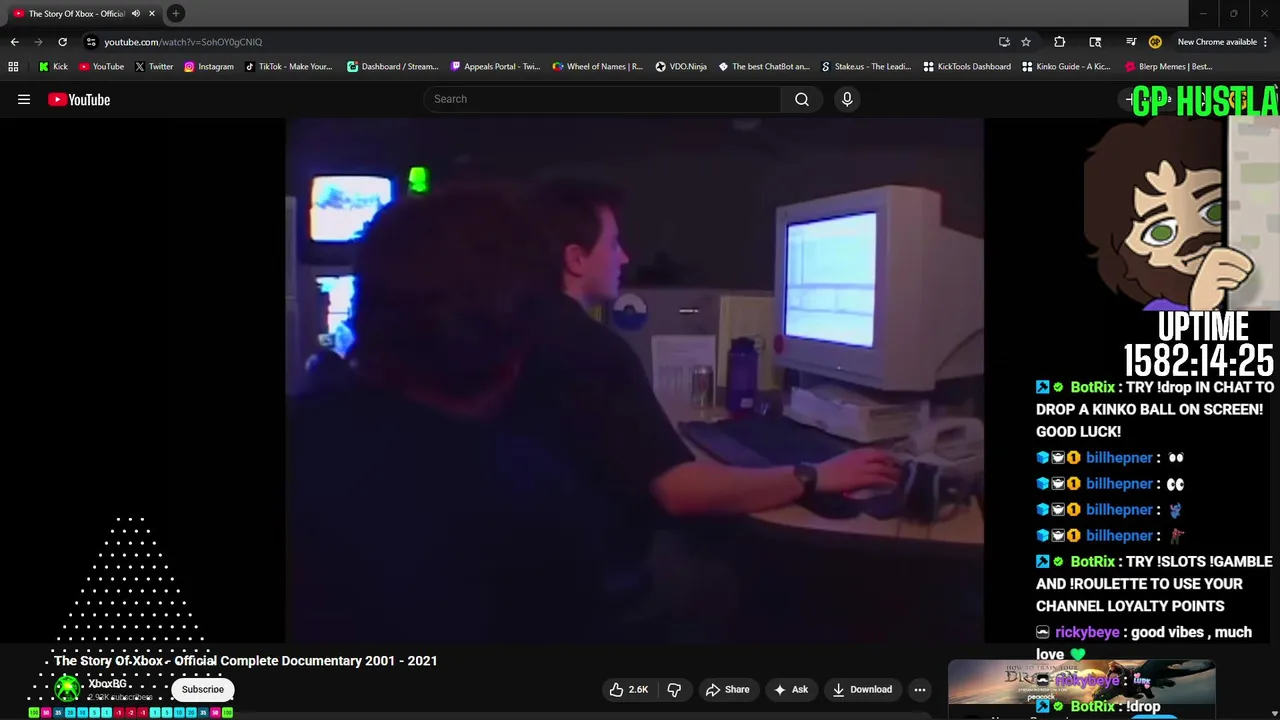Start voice search with microphone icon
Screen dimensions: 1280x720
(x=847, y=99)
